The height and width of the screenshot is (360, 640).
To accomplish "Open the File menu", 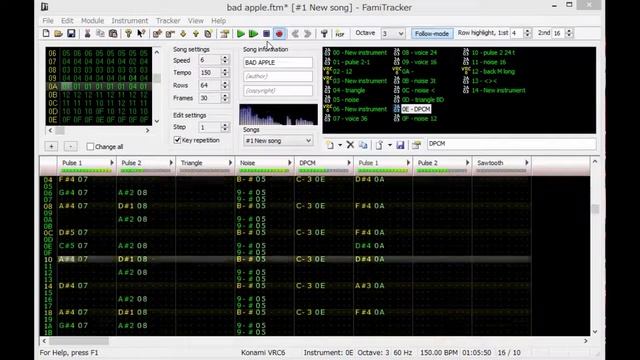I will tap(48, 20).
